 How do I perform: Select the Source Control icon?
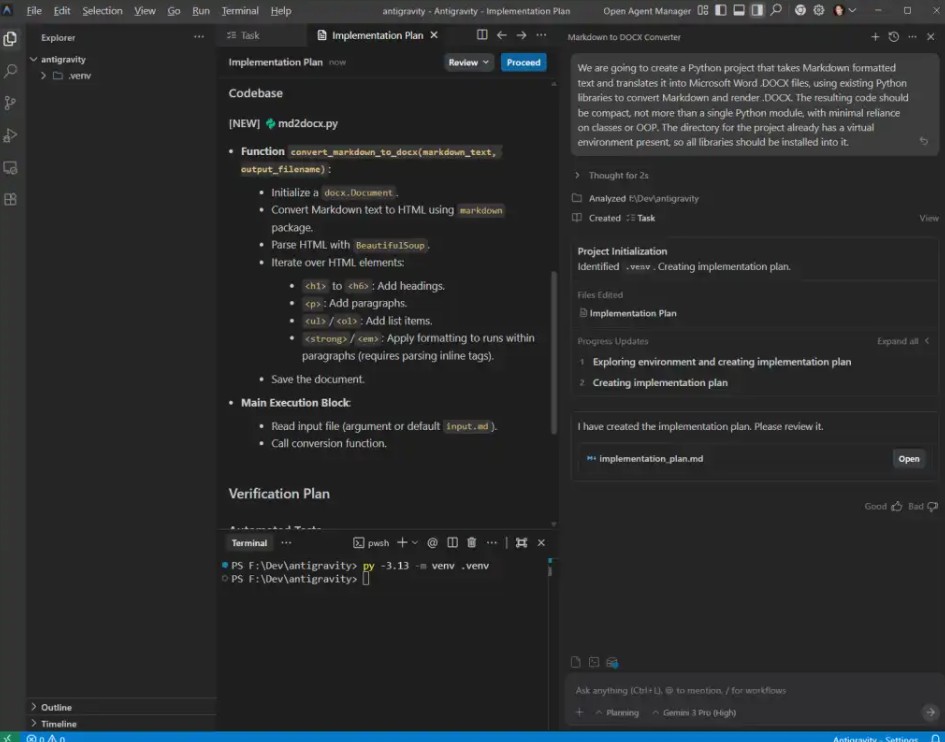11,102
